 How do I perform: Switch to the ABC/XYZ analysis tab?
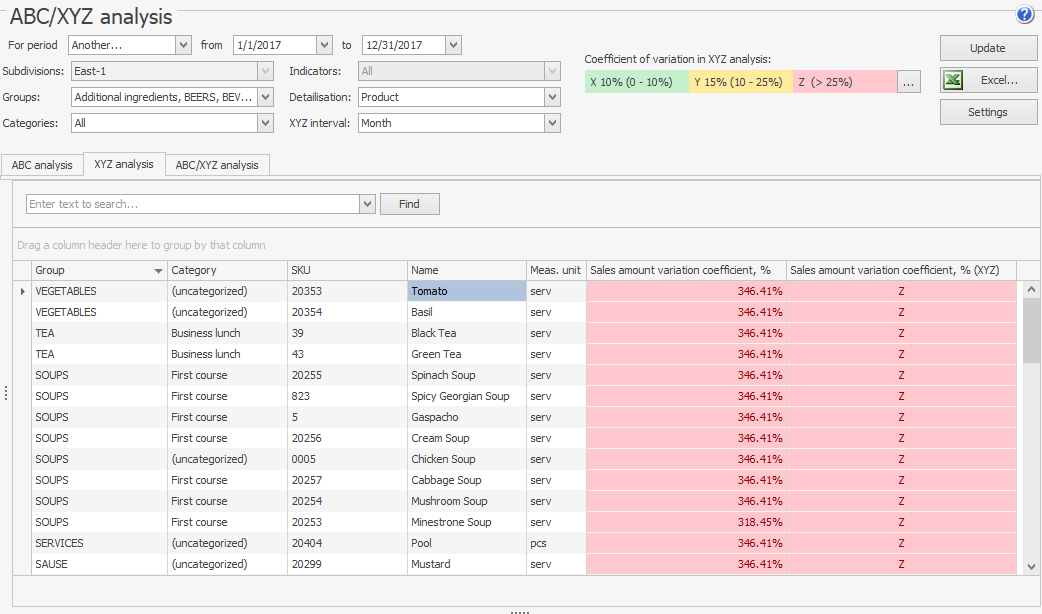[x=217, y=165]
